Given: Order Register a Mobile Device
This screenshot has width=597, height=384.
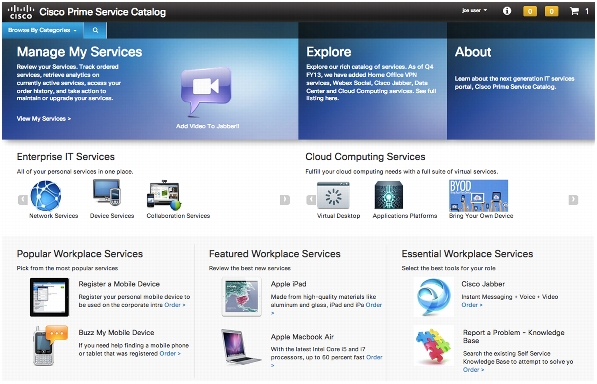Looking at the screenshot, I should click(175, 305).
